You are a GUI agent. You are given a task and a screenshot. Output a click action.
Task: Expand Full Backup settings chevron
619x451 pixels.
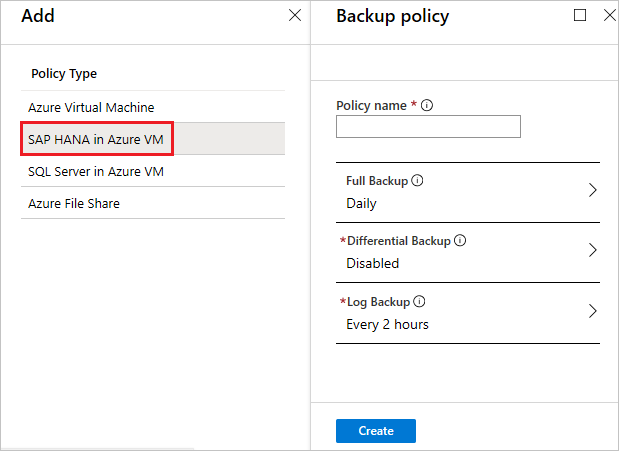coord(592,190)
